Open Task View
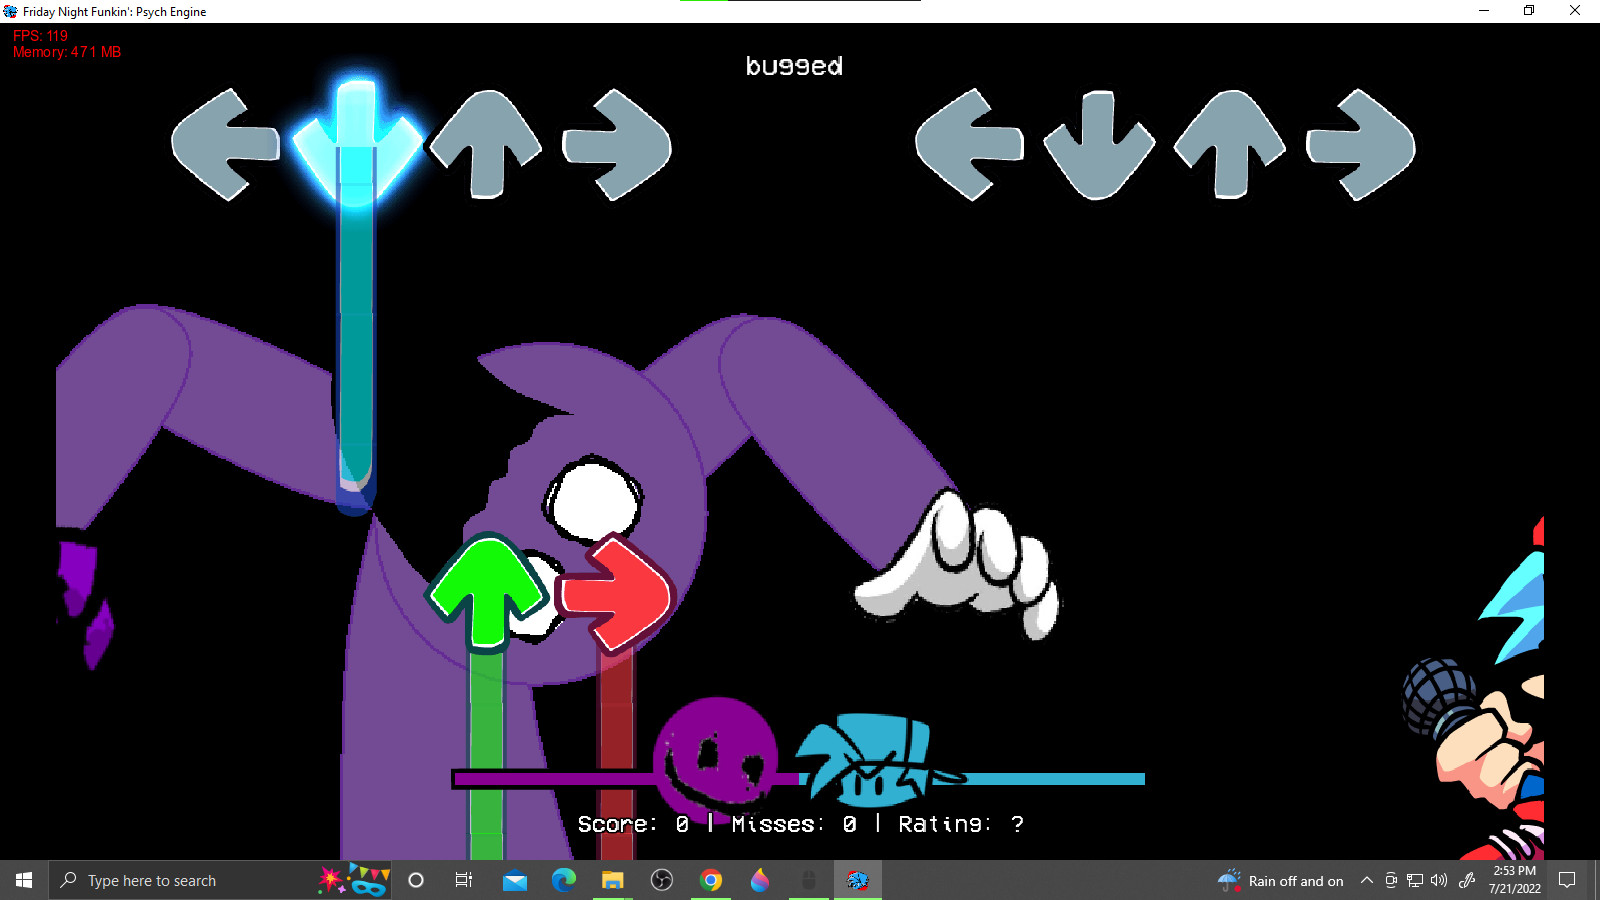The image size is (1600, 900). click(464, 880)
